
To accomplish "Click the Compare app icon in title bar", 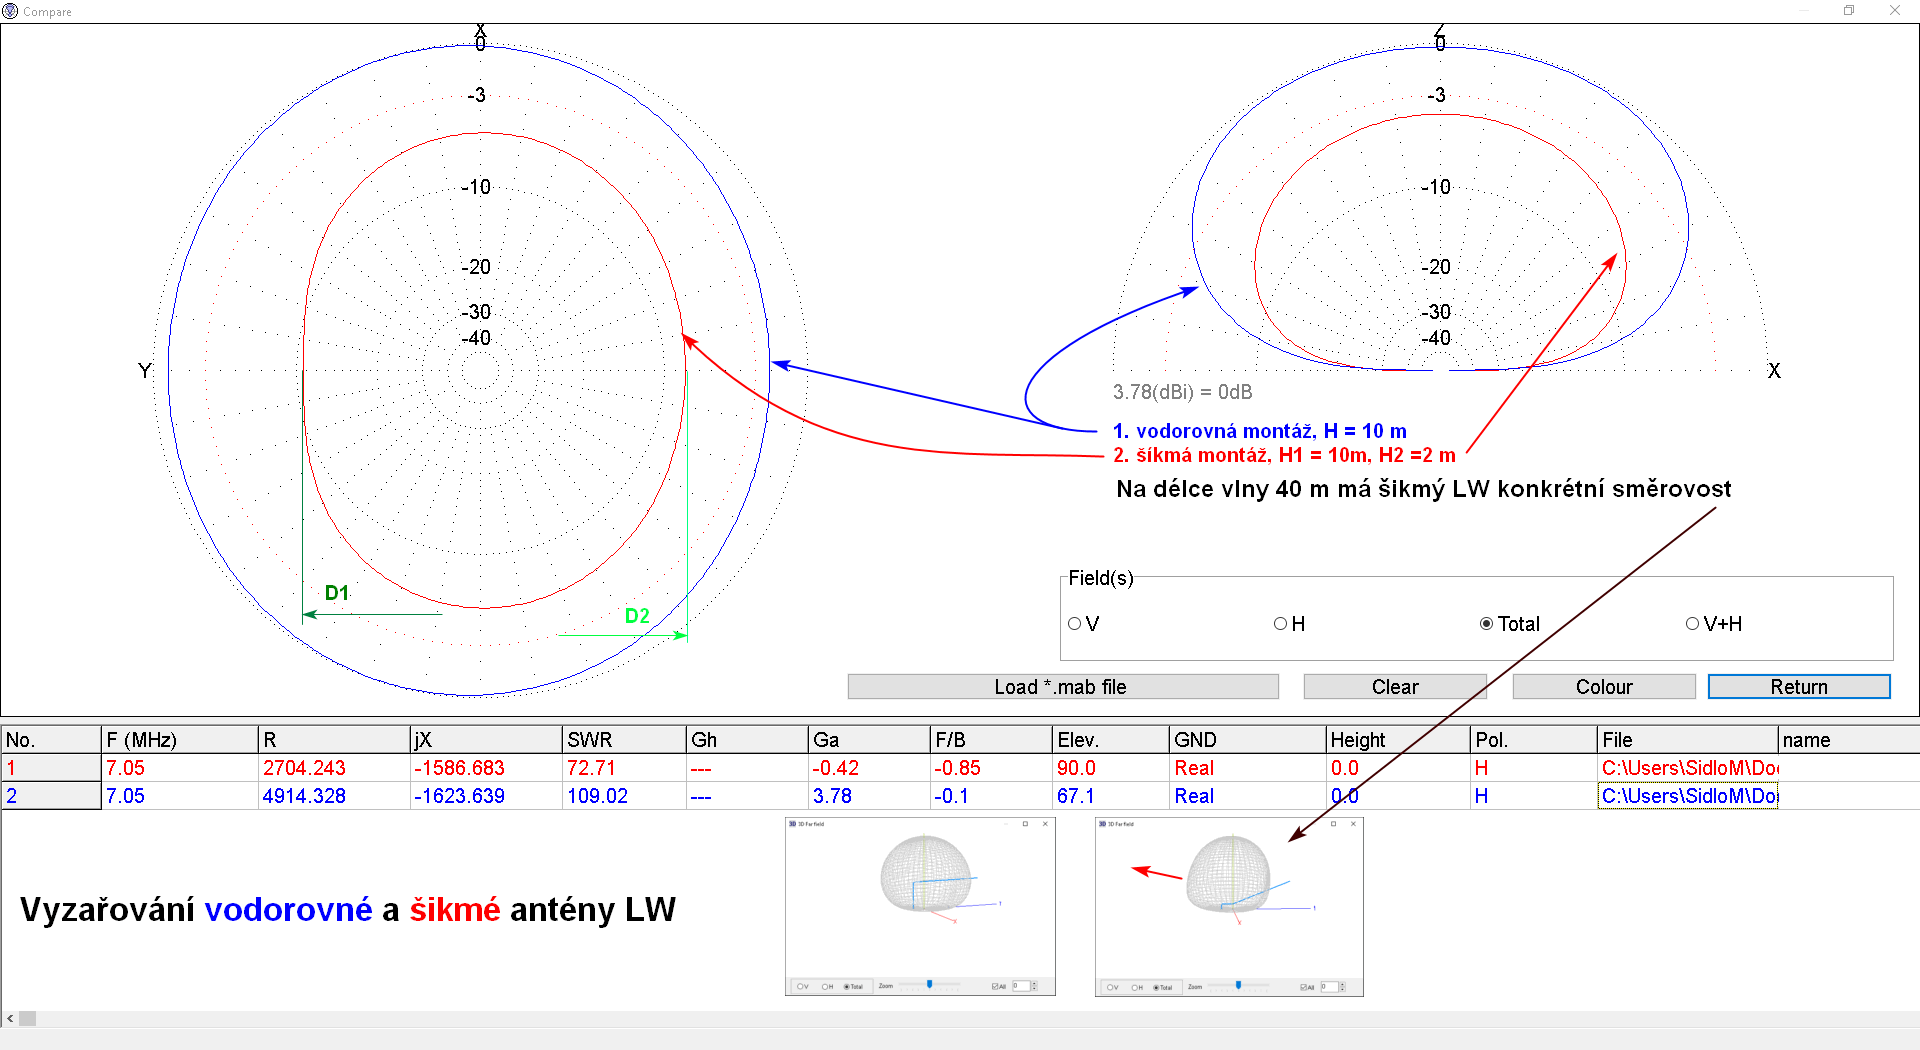I will (x=10, y=11).
